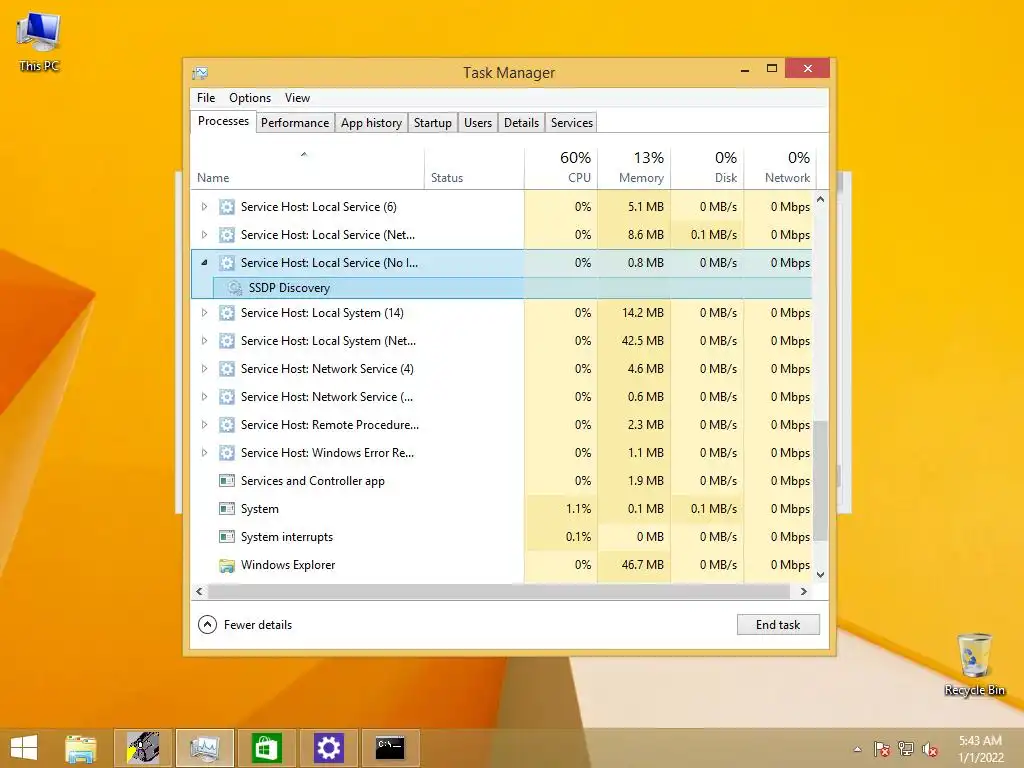The image size is (1024, 768).
Task: Click the System interrupts process icon
Action: [x=227, y=537]
